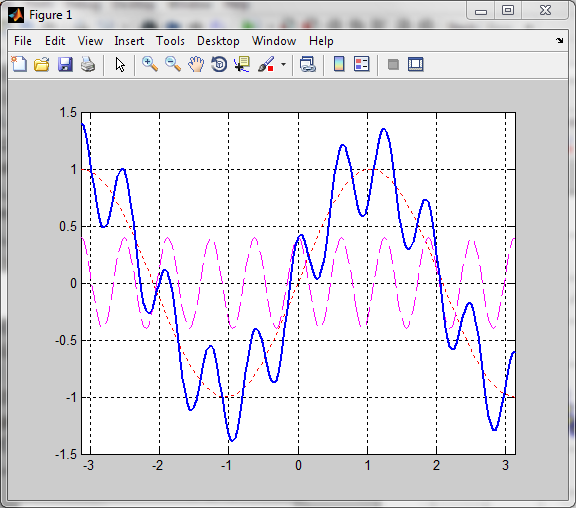Open the Insert menu
576x508 pixels.
[x=129, y=41]
